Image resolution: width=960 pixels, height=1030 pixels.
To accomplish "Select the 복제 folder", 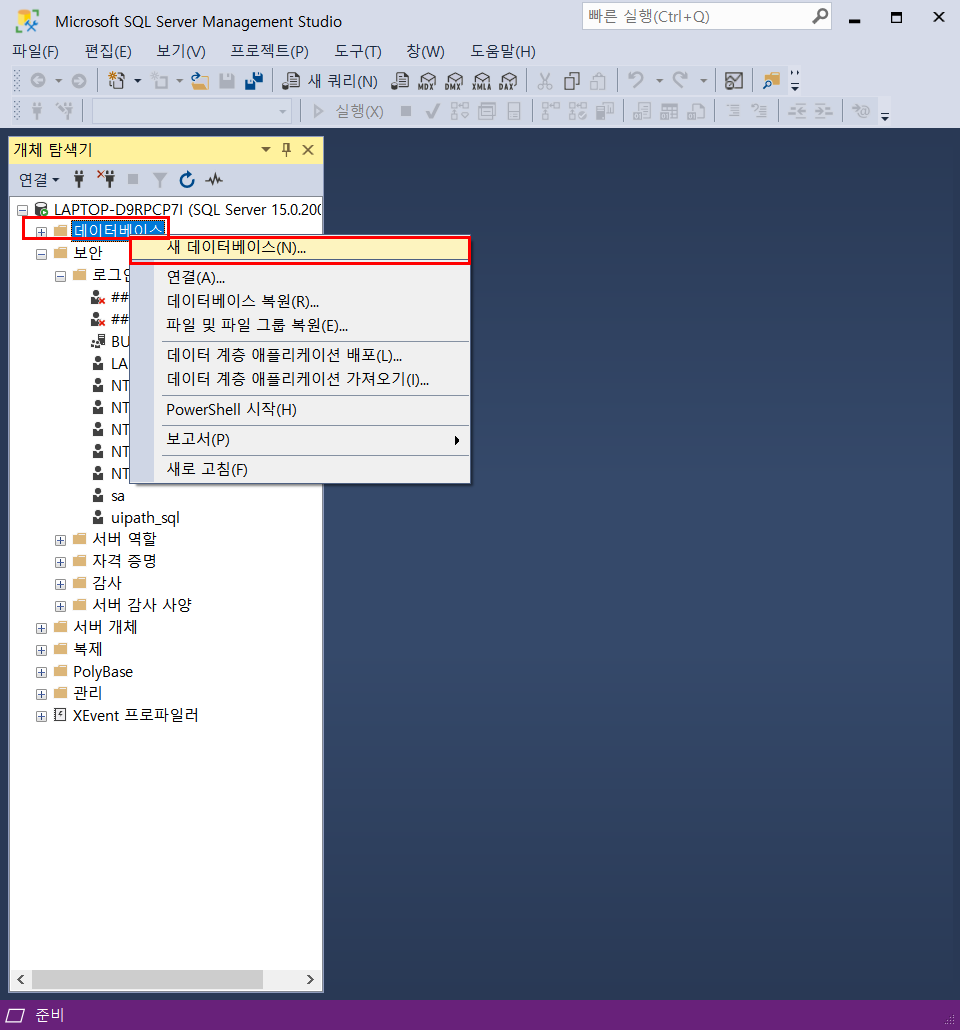I will click(87, 650).
